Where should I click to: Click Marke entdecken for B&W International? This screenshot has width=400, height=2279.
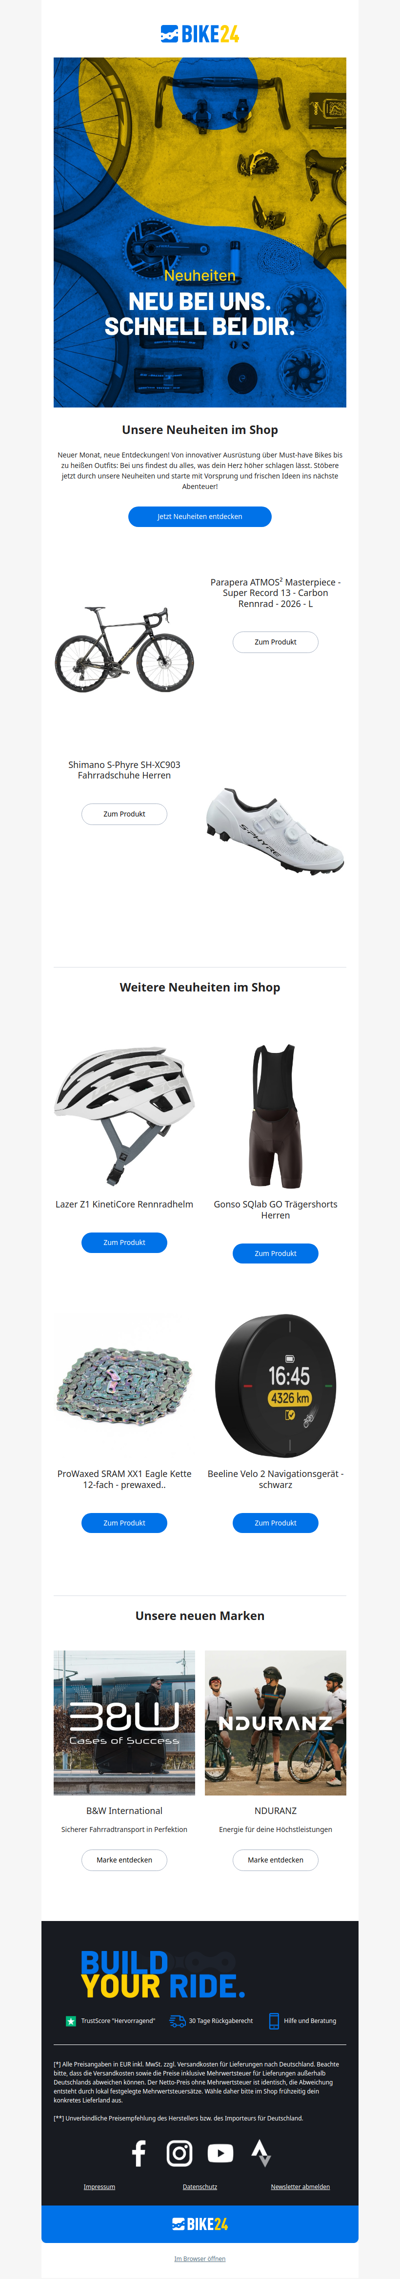124,1860
